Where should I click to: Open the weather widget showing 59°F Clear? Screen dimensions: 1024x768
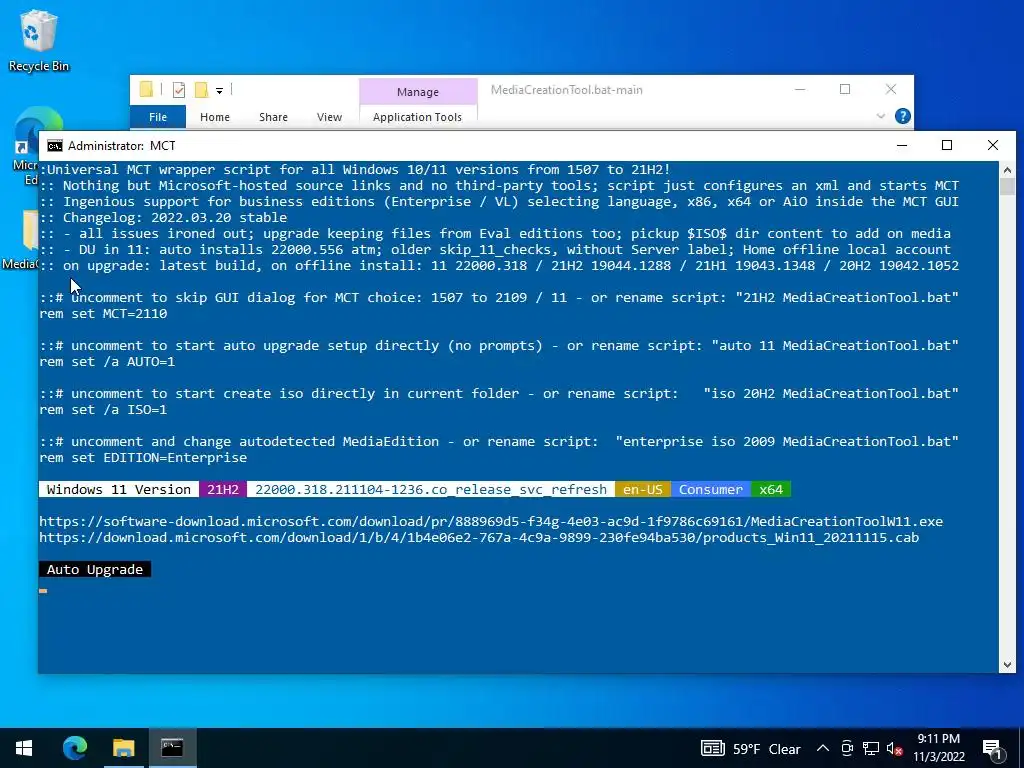tap(750, 749)
